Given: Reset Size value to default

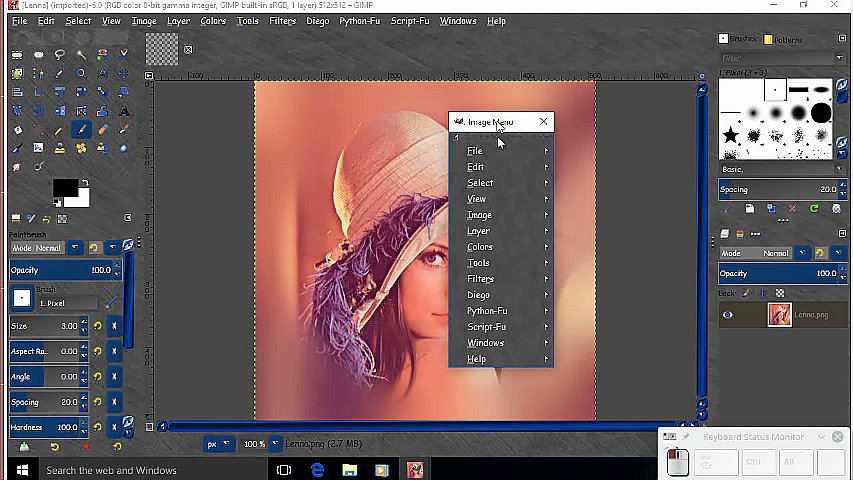Looking at the screenshot, I should click(97, 326).
